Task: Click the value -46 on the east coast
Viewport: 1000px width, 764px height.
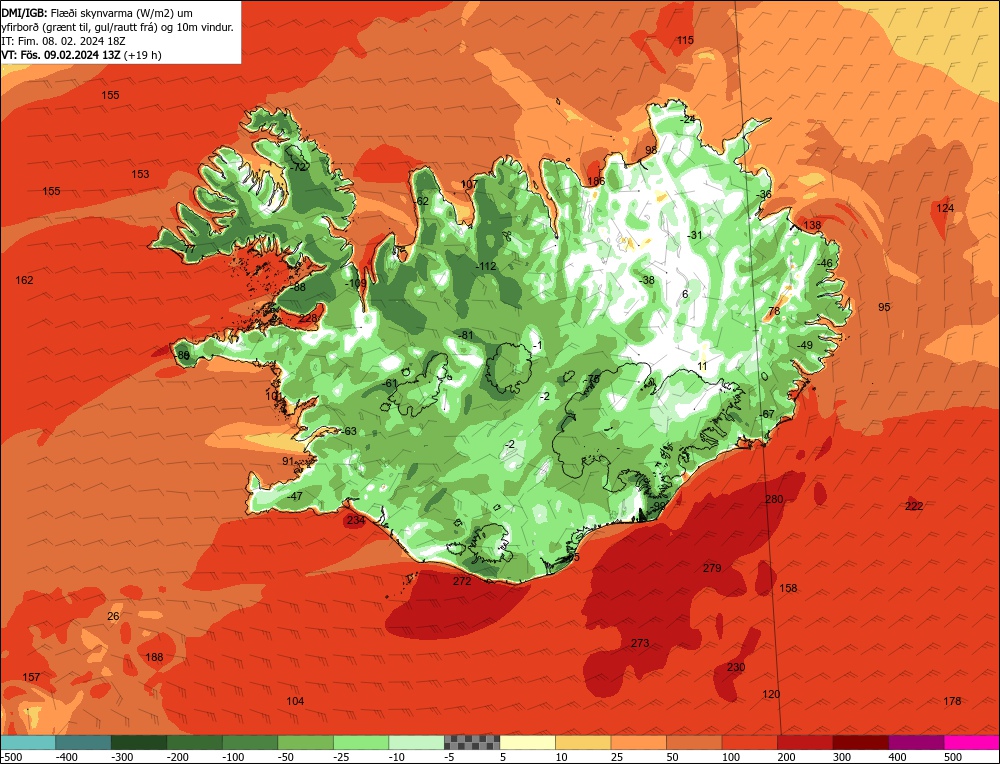Action: click(825, 263)
